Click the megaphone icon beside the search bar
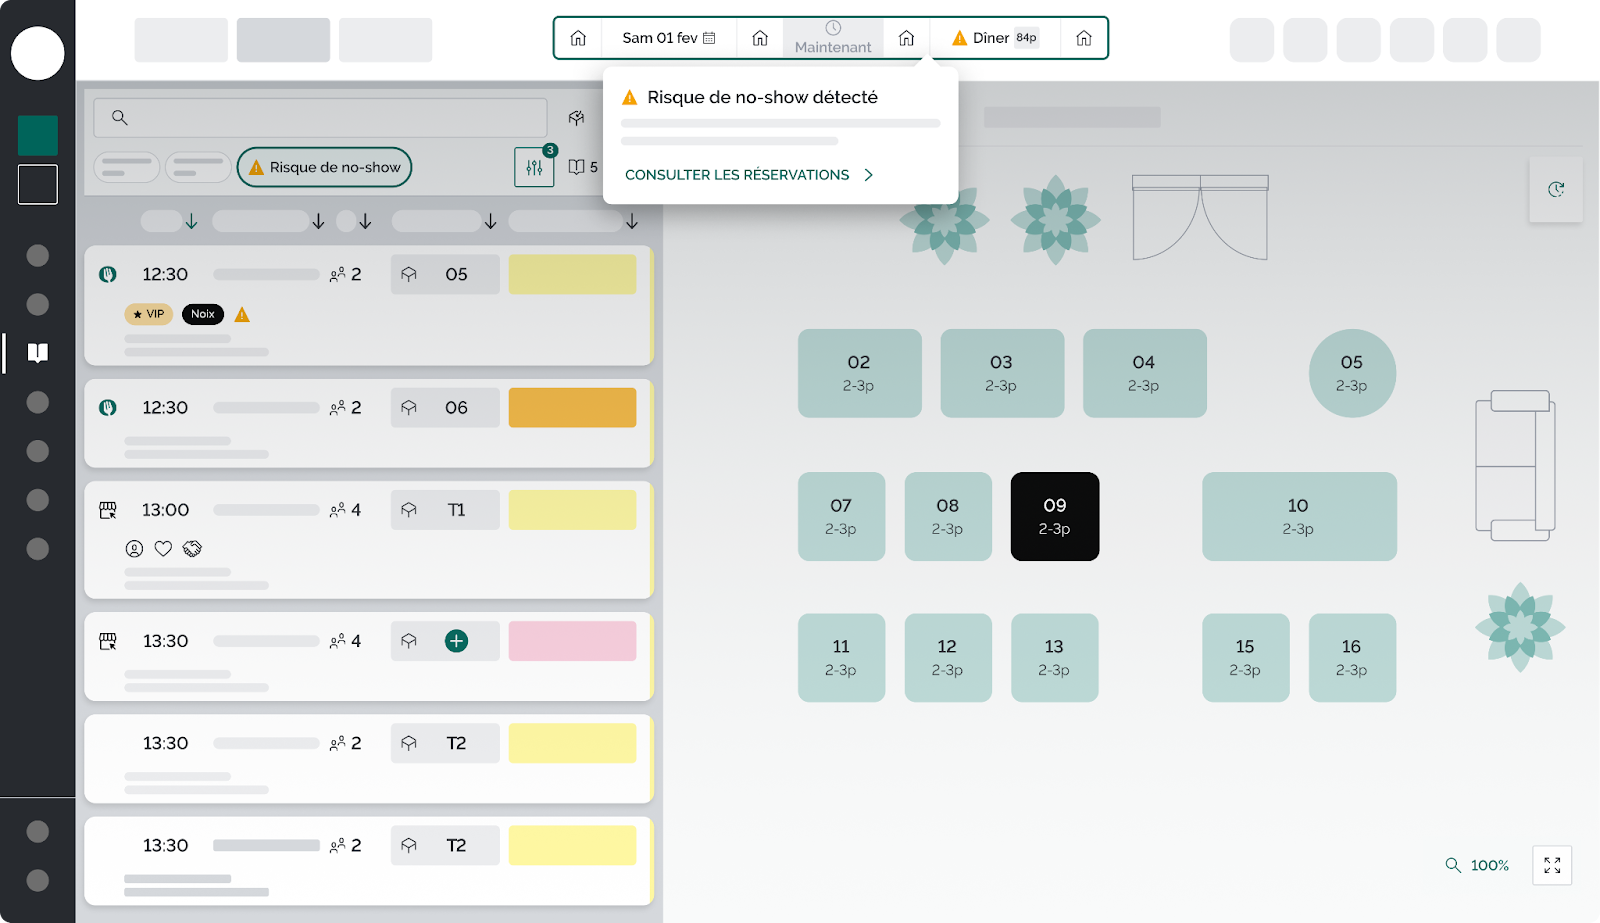The width and height of the screenshot is (1600, 923). click(x=576, y=117)
